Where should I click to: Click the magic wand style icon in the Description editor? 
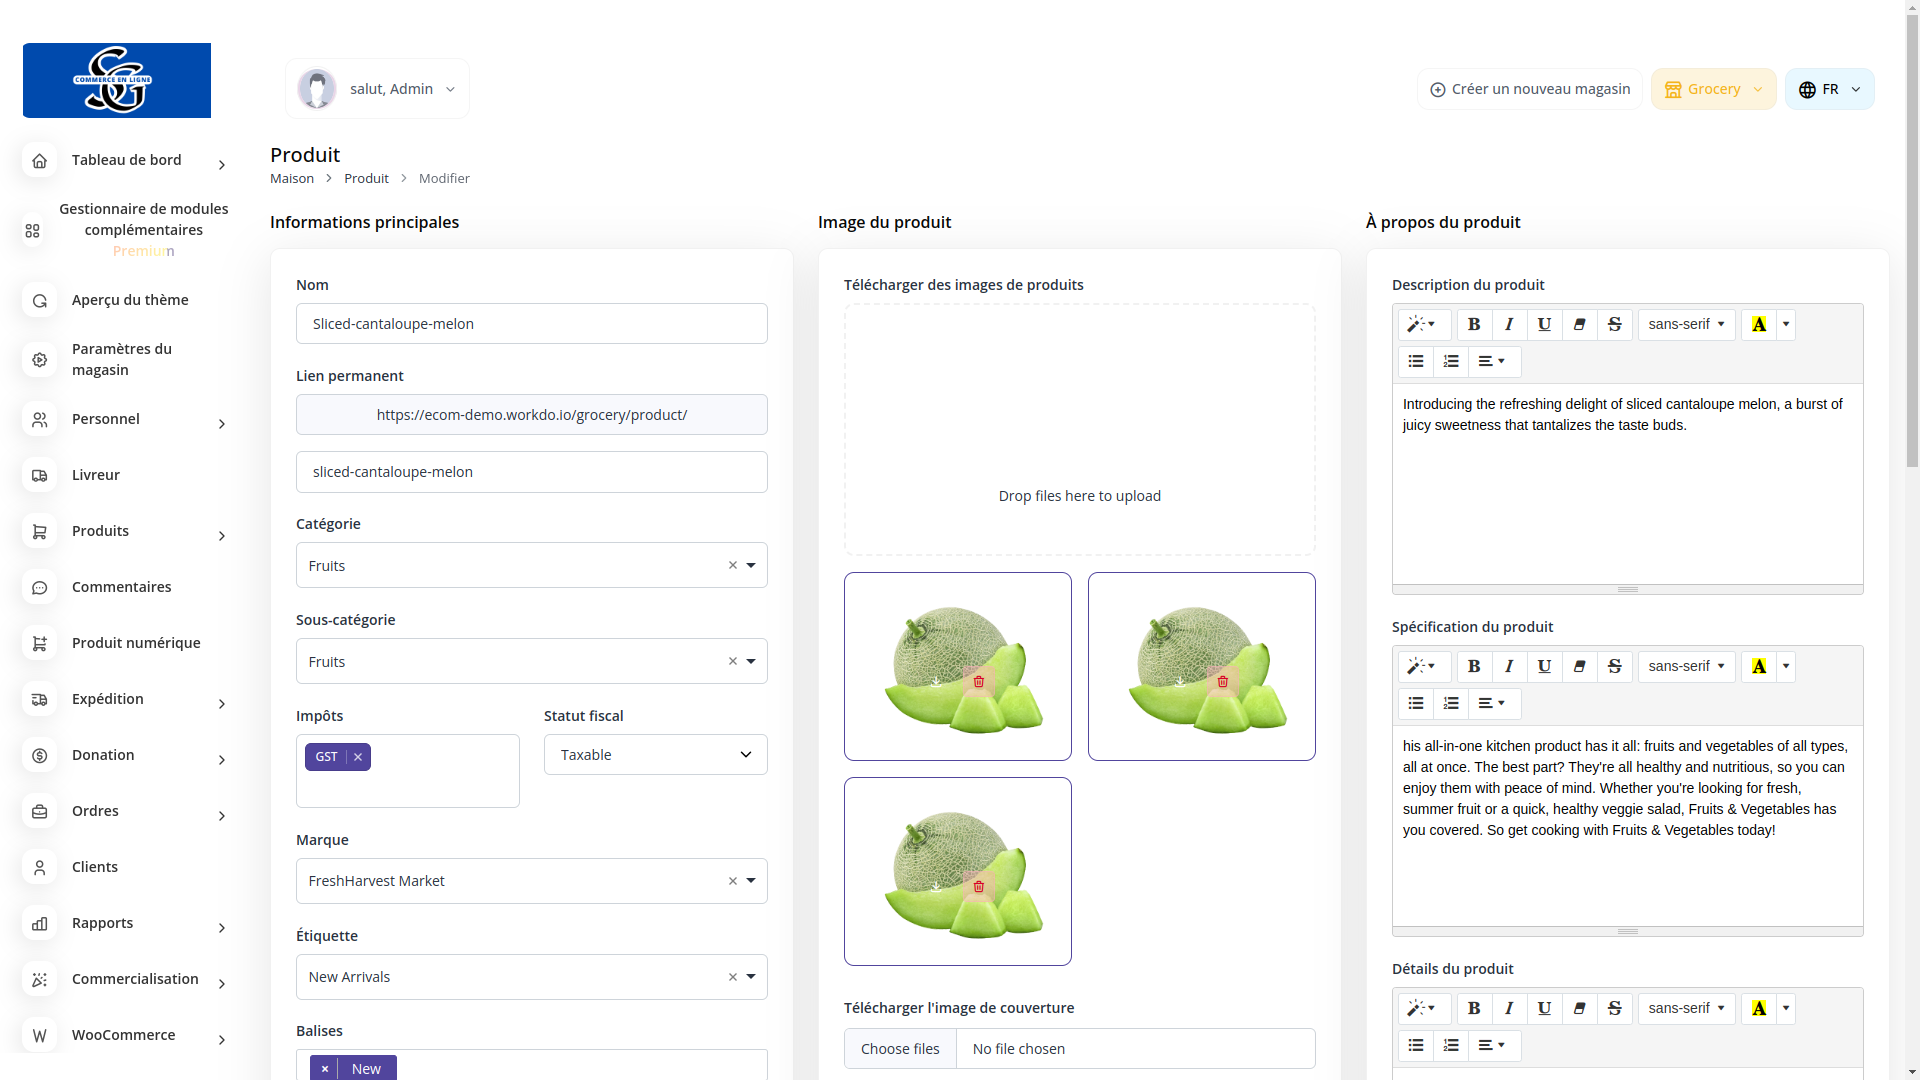tap(1423, 325)
